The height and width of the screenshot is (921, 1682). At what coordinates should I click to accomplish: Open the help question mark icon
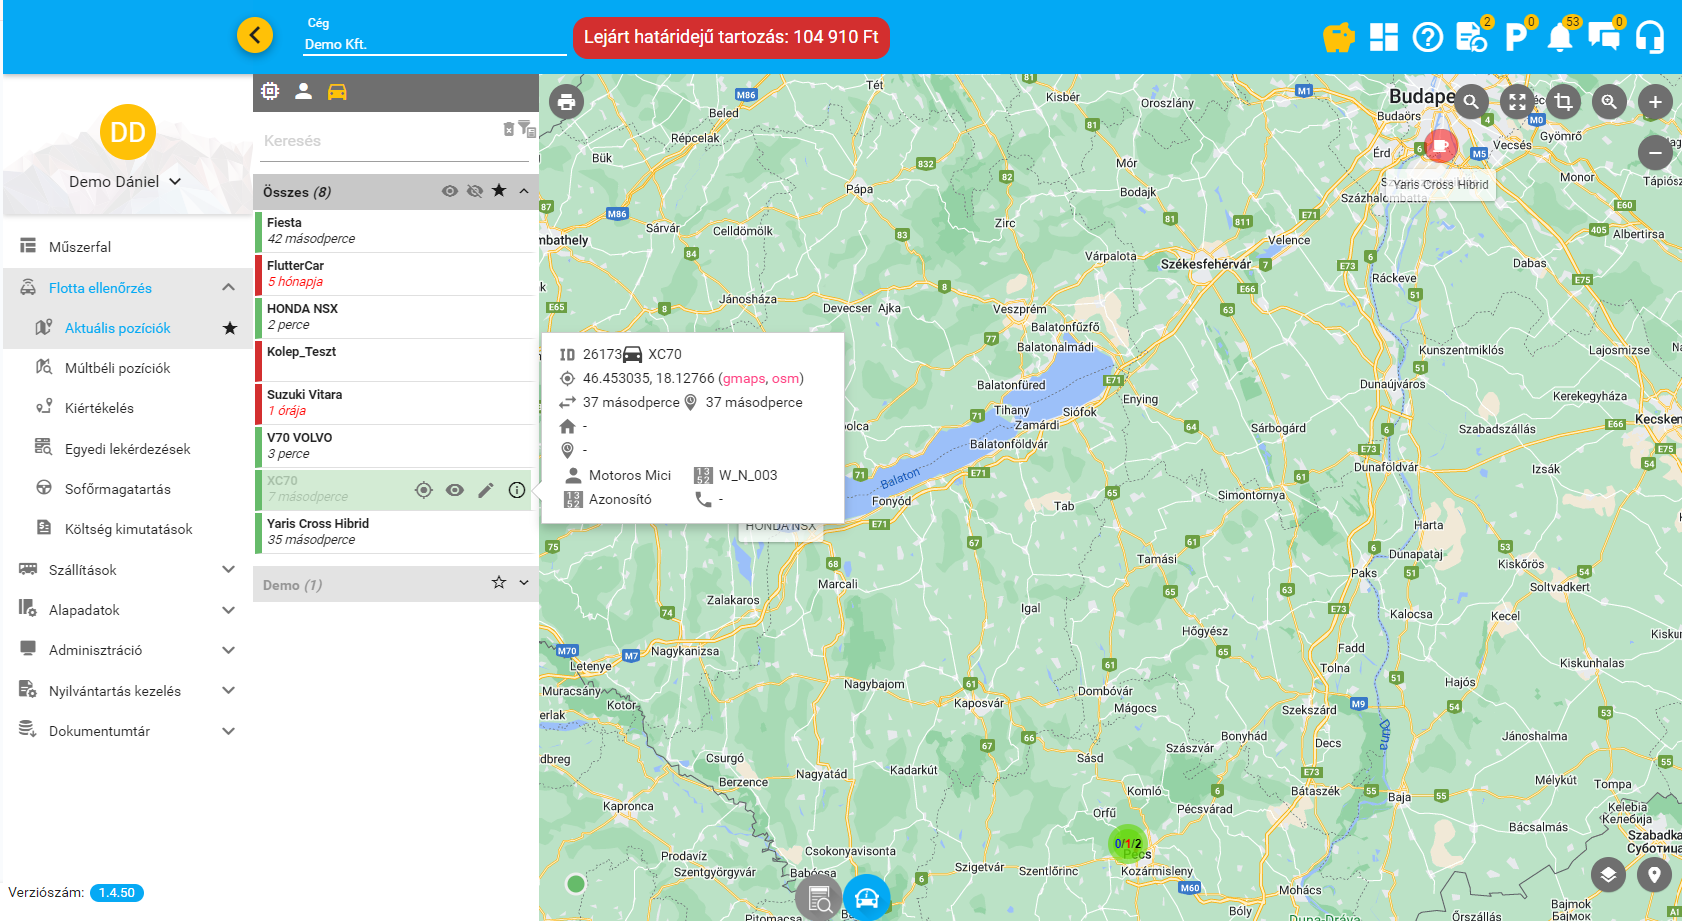coord(1427,38)
